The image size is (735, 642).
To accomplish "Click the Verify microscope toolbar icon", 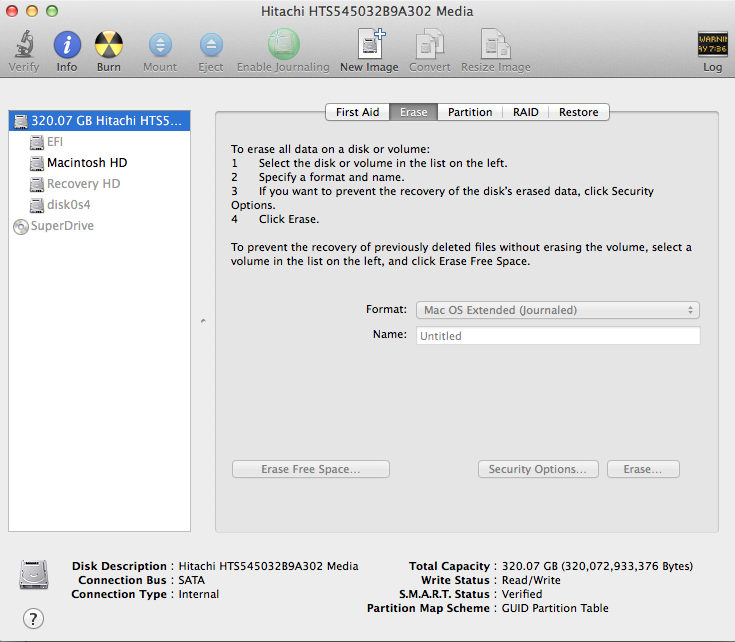I will [x=24, y=45].
